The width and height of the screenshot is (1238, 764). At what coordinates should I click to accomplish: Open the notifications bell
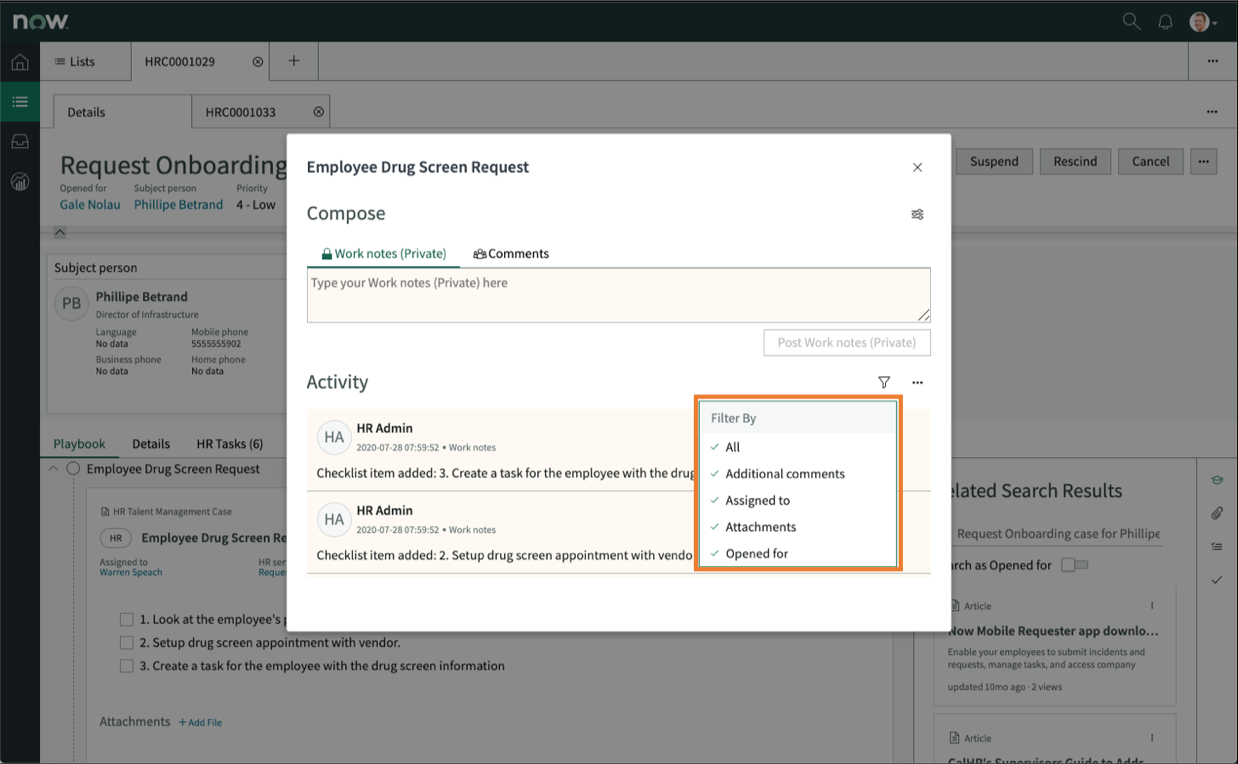pyautogui.click(x=1165, y=21)
